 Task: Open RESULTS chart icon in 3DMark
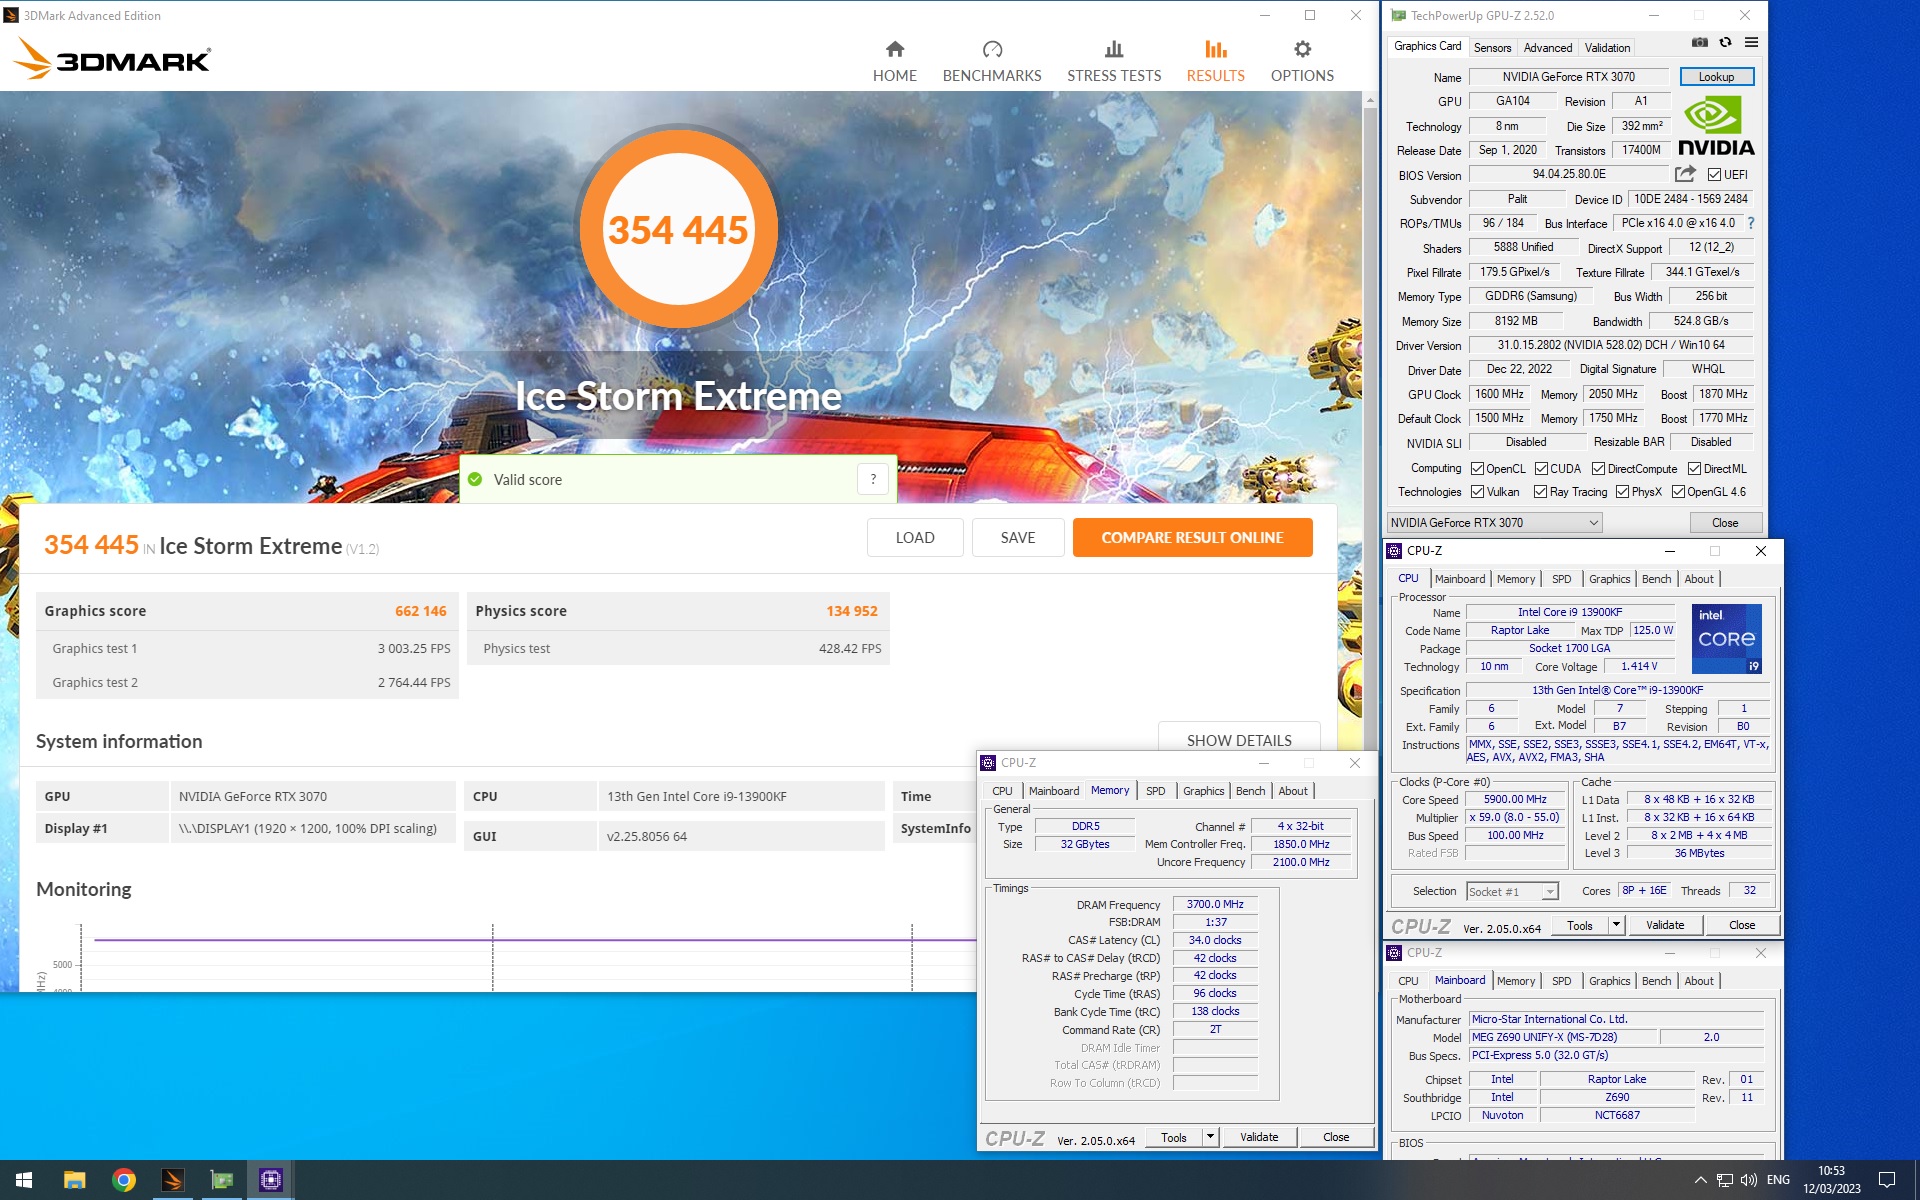pyautogui.click(x=1215, y=49)
